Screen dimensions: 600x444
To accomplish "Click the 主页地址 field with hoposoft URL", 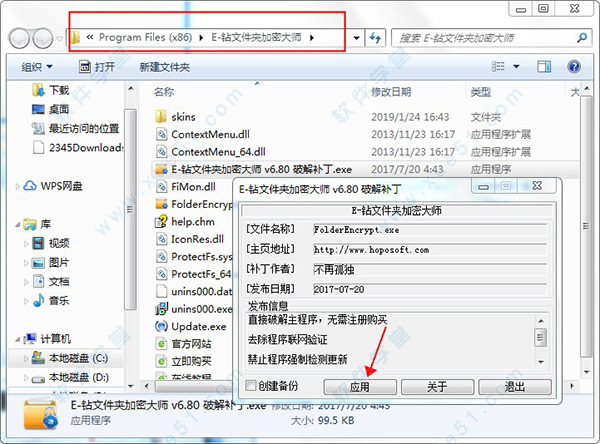I will [x=430, y=250].
